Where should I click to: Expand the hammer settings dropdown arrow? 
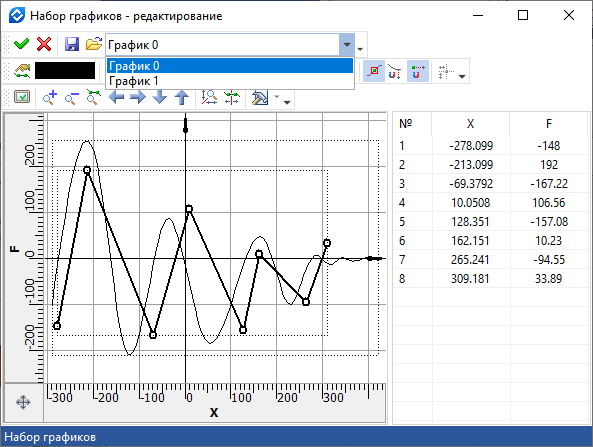[277, 97]
